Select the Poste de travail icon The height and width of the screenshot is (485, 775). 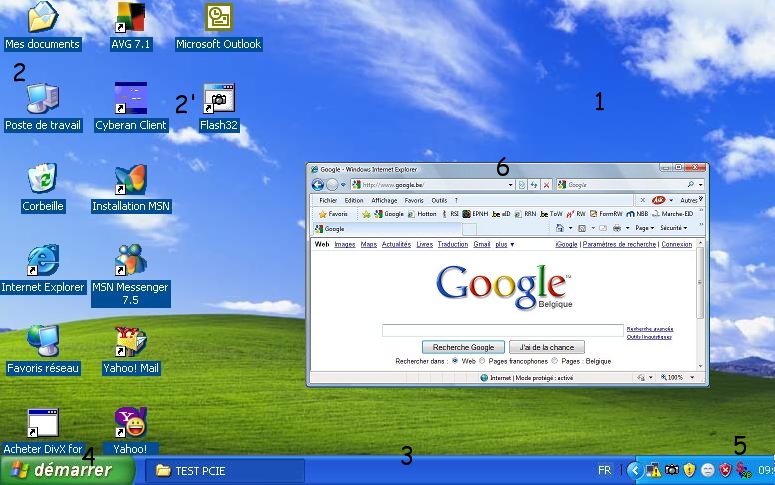point(43,98)
